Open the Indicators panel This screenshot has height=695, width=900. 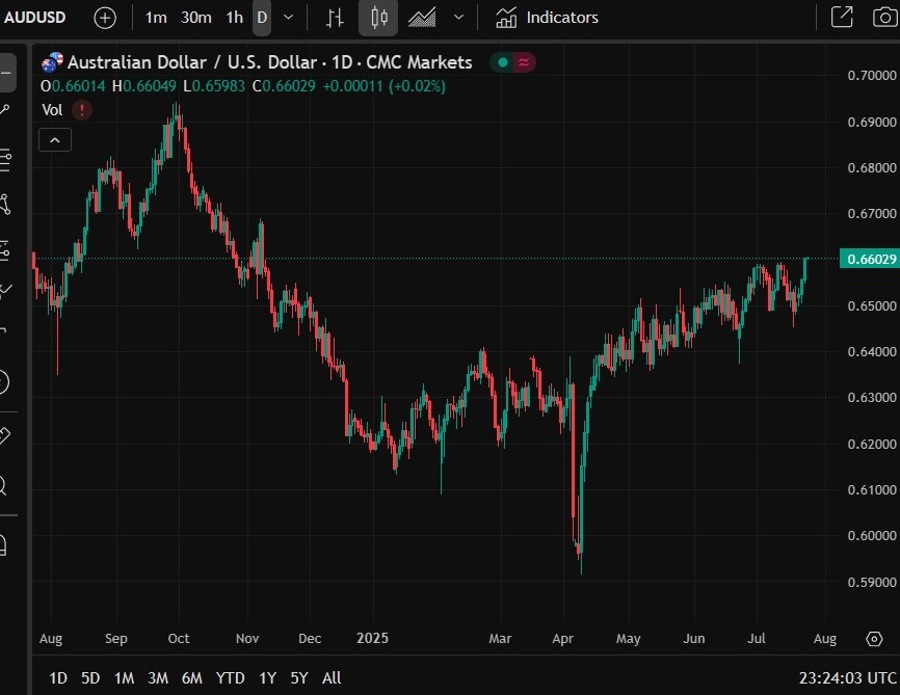pos(548,17)
